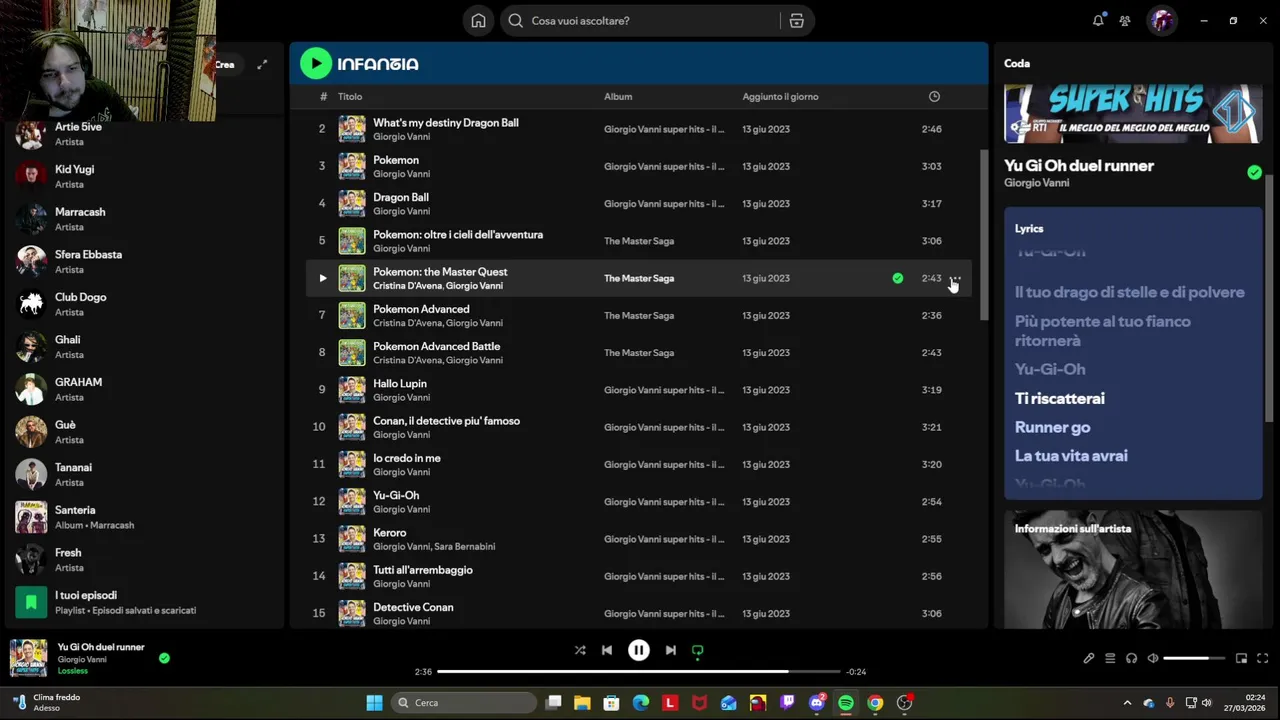Open The Master Saga album link for Pokemon Advanced
Screen dimensions: 1280x720
tap(639, 316)
